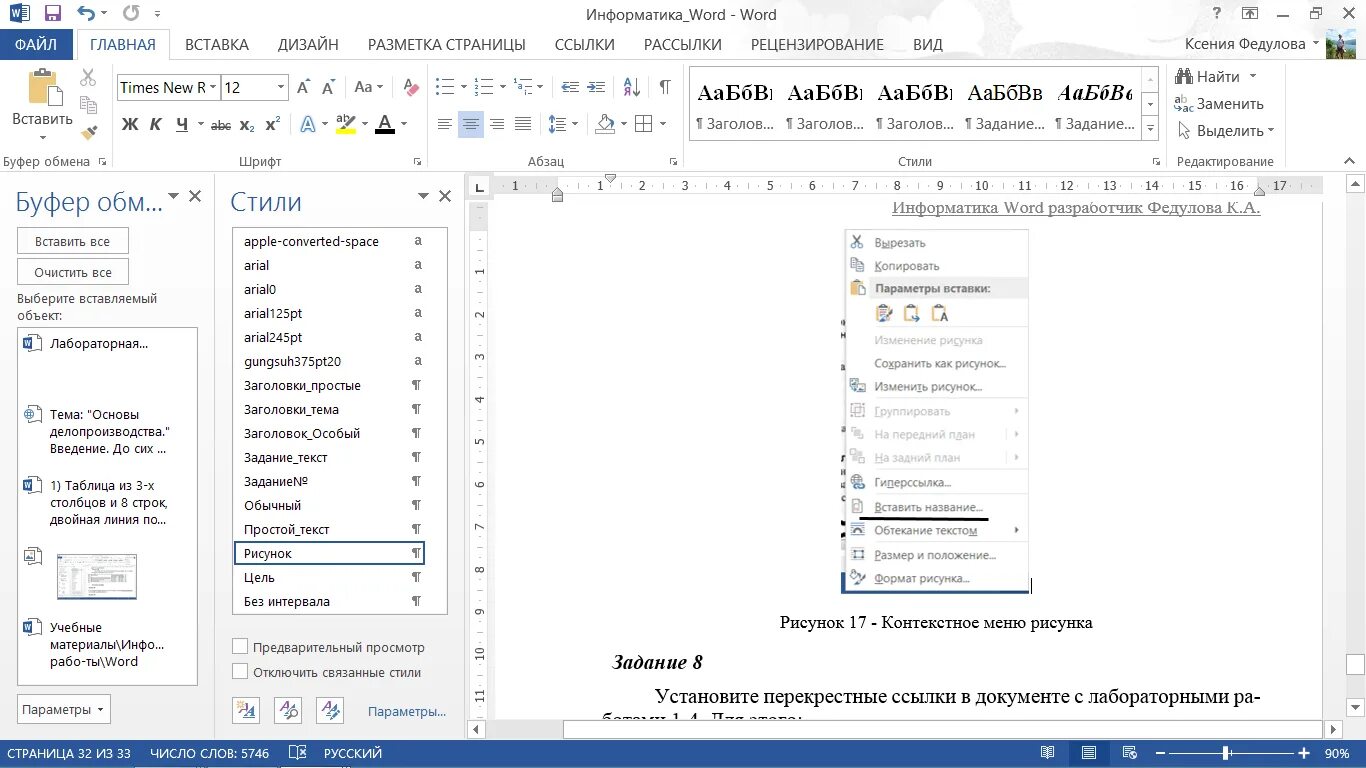Image resolution: width=1366 pixels, height=768 pixels.
Task: Open the Параметры dropdown in clipboard pane
Action: [x=64, y=709]
